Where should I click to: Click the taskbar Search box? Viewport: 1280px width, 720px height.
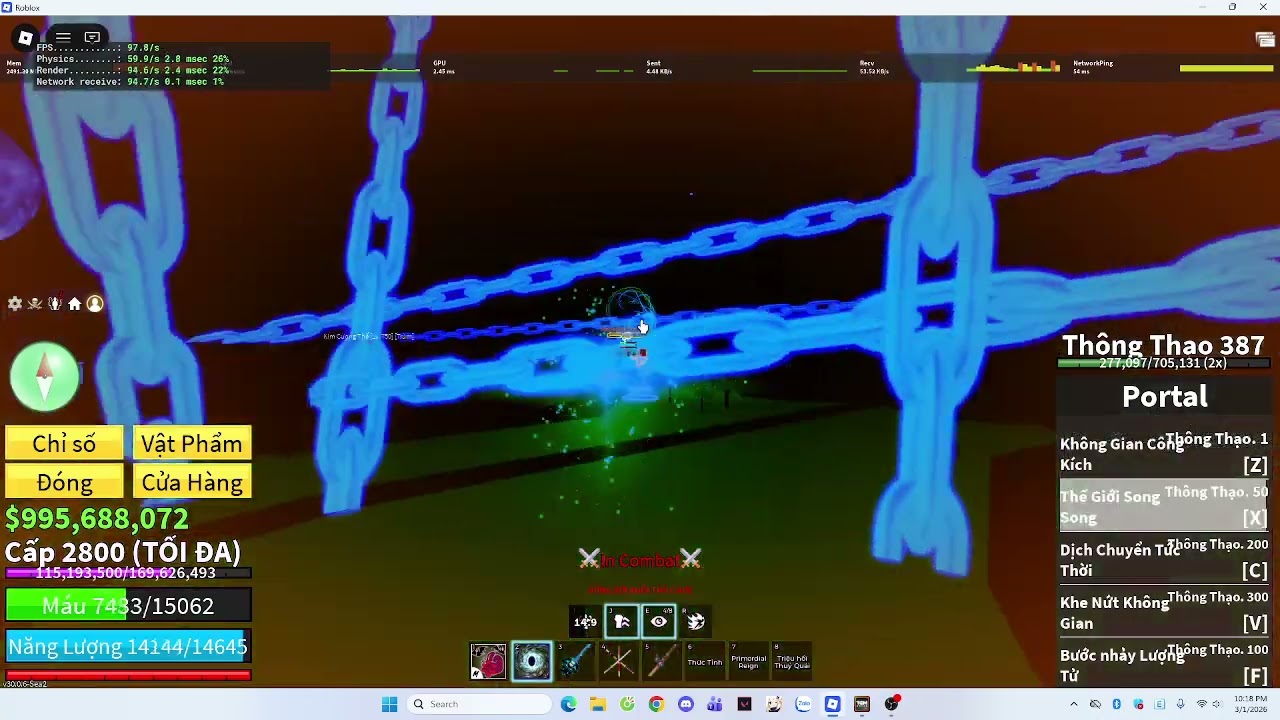coord(481,704)
